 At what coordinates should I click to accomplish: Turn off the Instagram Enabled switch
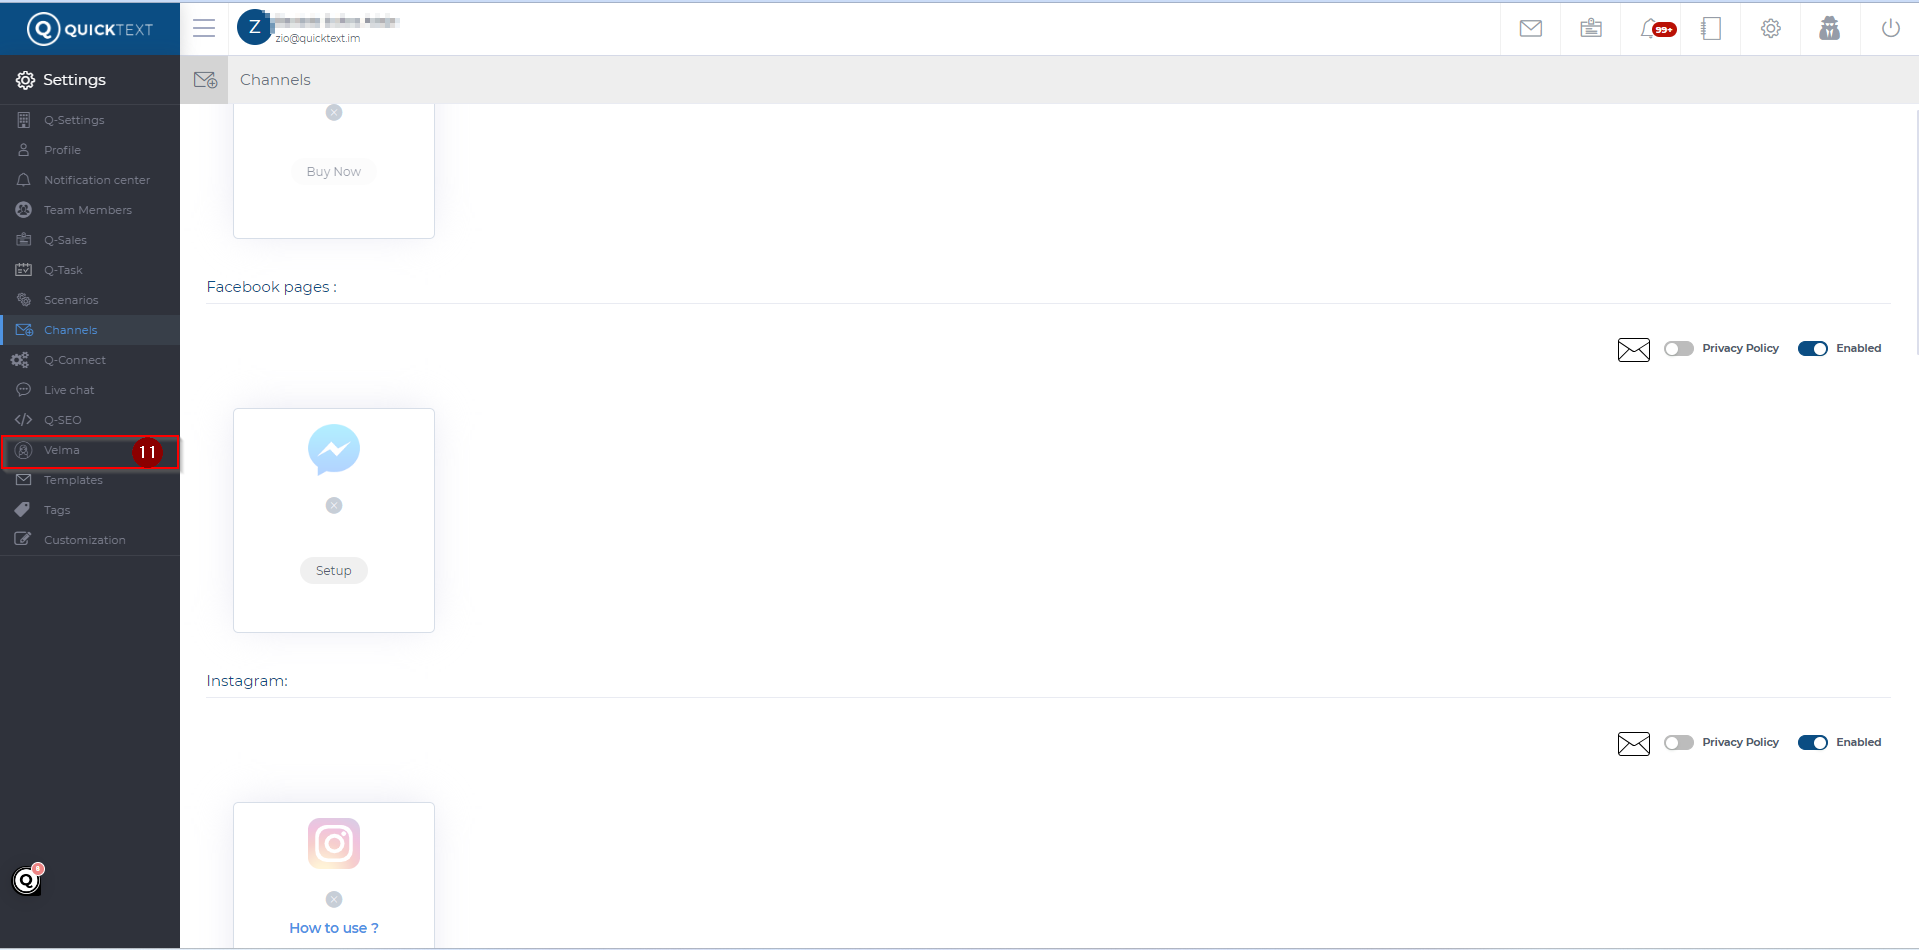(x=1812, y=743)
